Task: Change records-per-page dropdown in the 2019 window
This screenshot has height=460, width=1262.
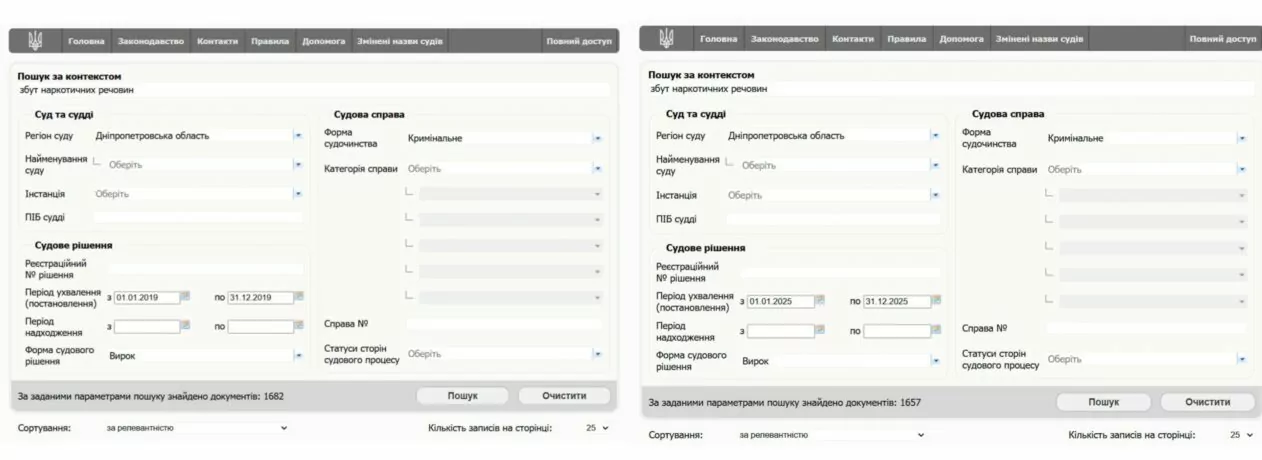Action: (x=597, y=427)
